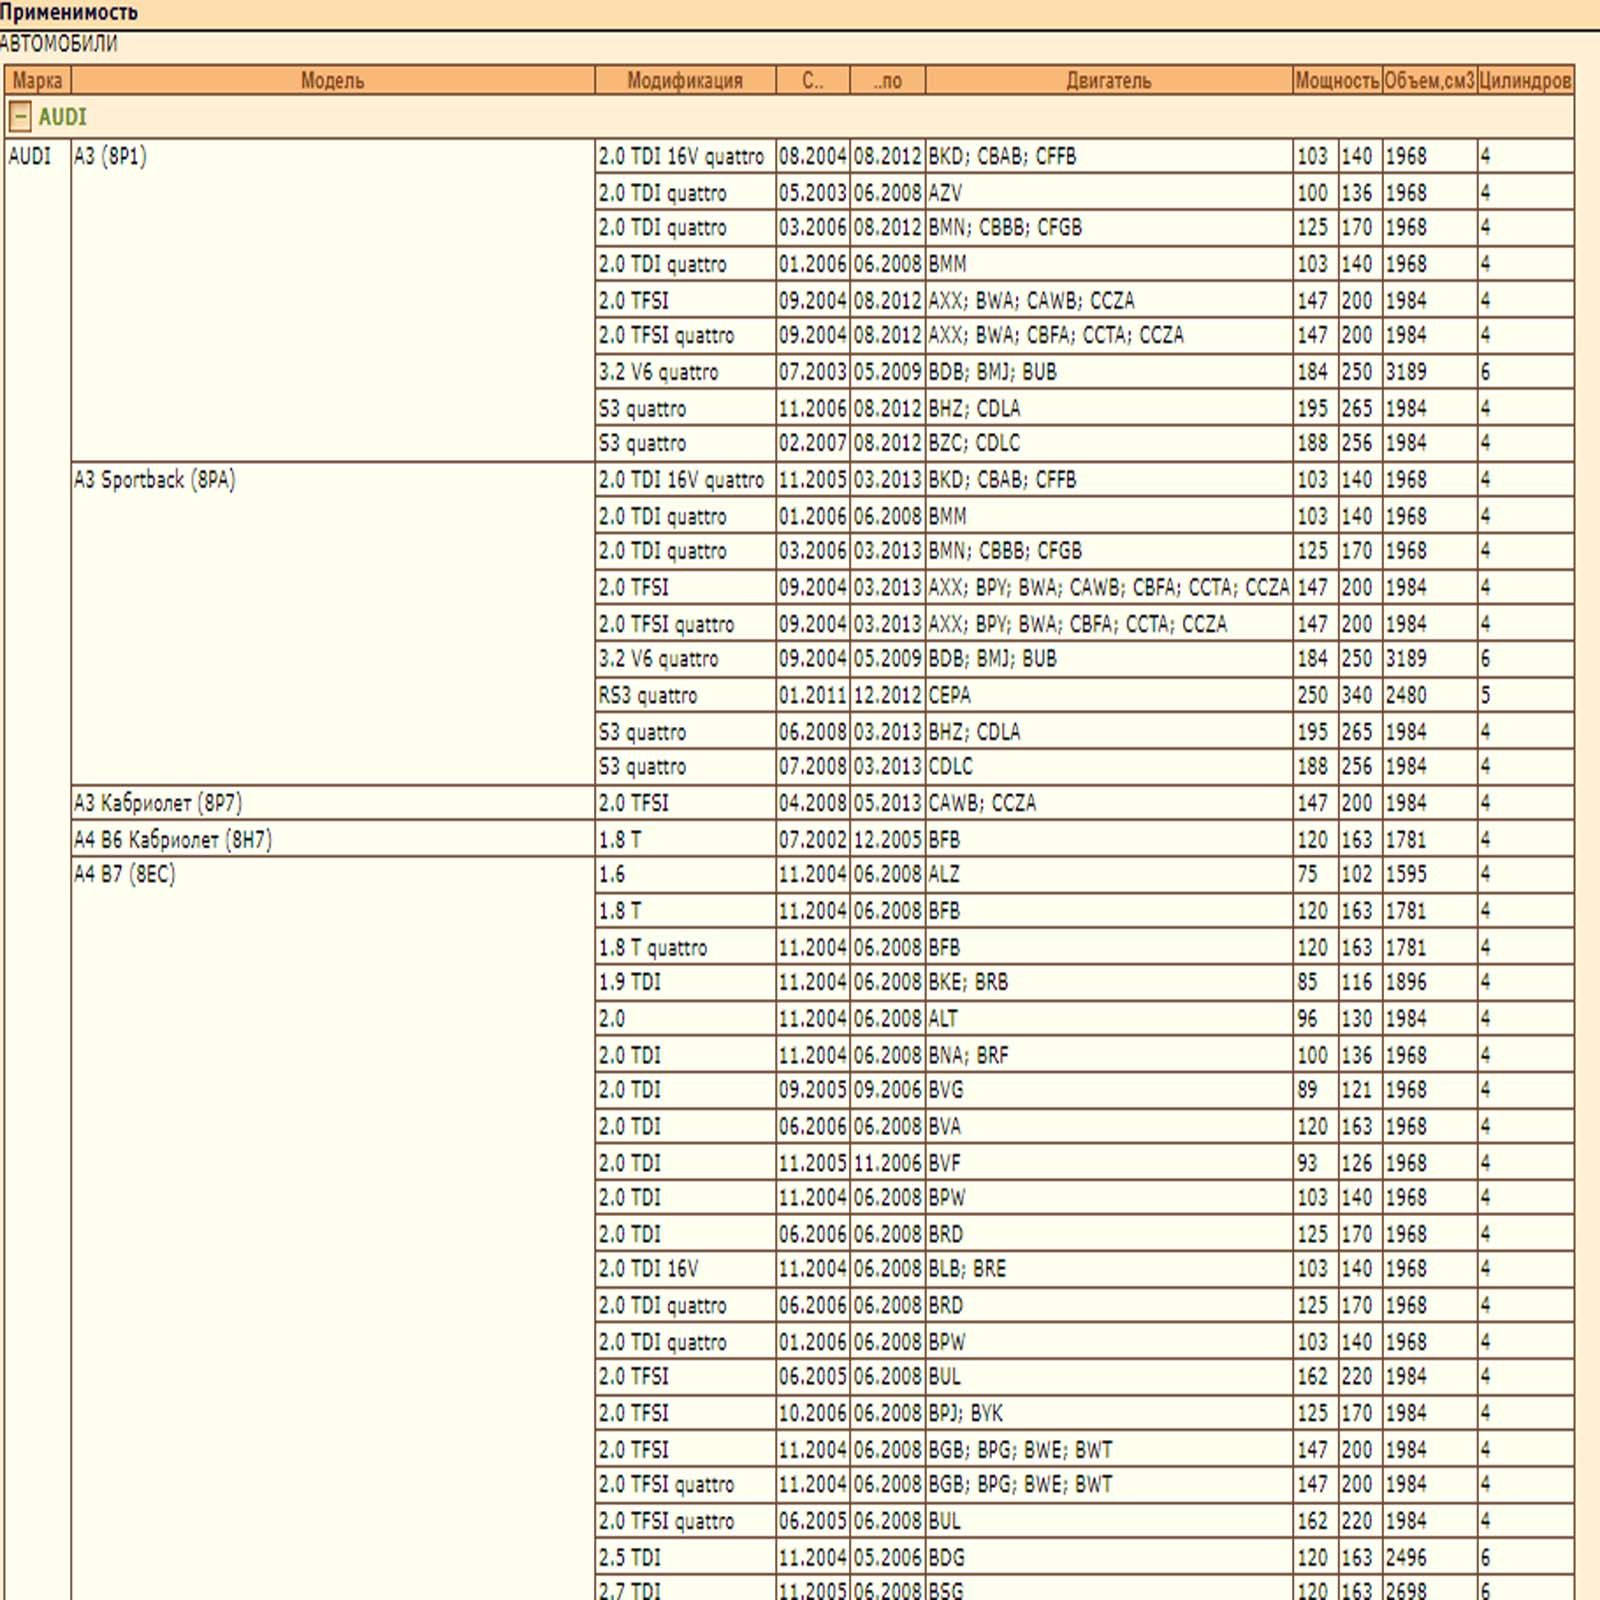1600x1600 pixels.
Task: Select the A3 (8P1) model cell
Action: pos(111,156)
